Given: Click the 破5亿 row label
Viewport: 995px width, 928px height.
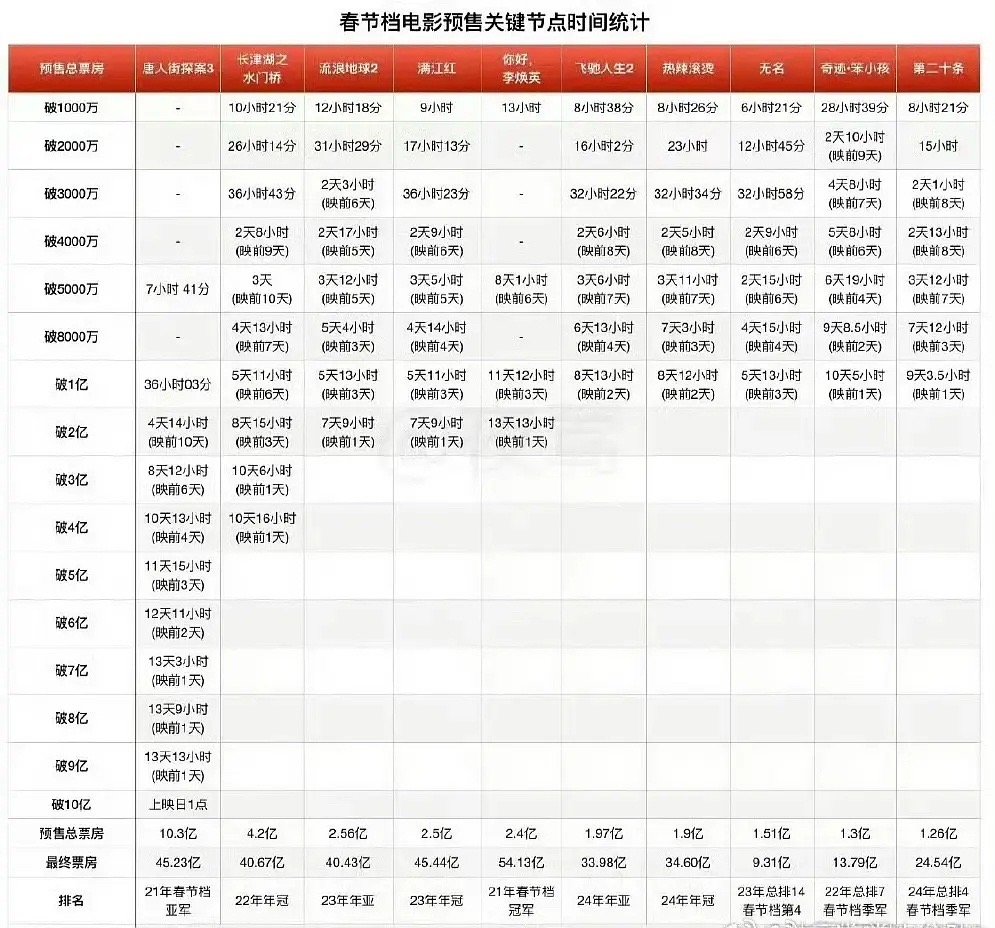Looking at the screenshot, I should point(71,575).
